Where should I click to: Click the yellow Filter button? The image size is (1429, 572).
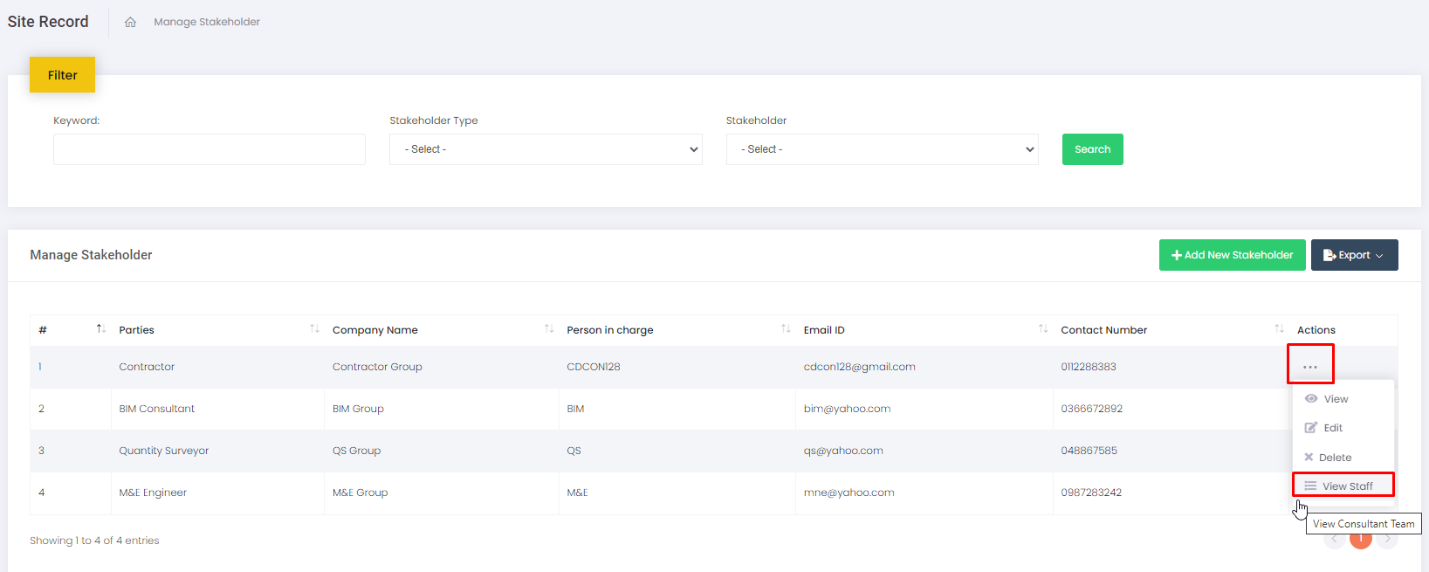[x=62, y=75]
